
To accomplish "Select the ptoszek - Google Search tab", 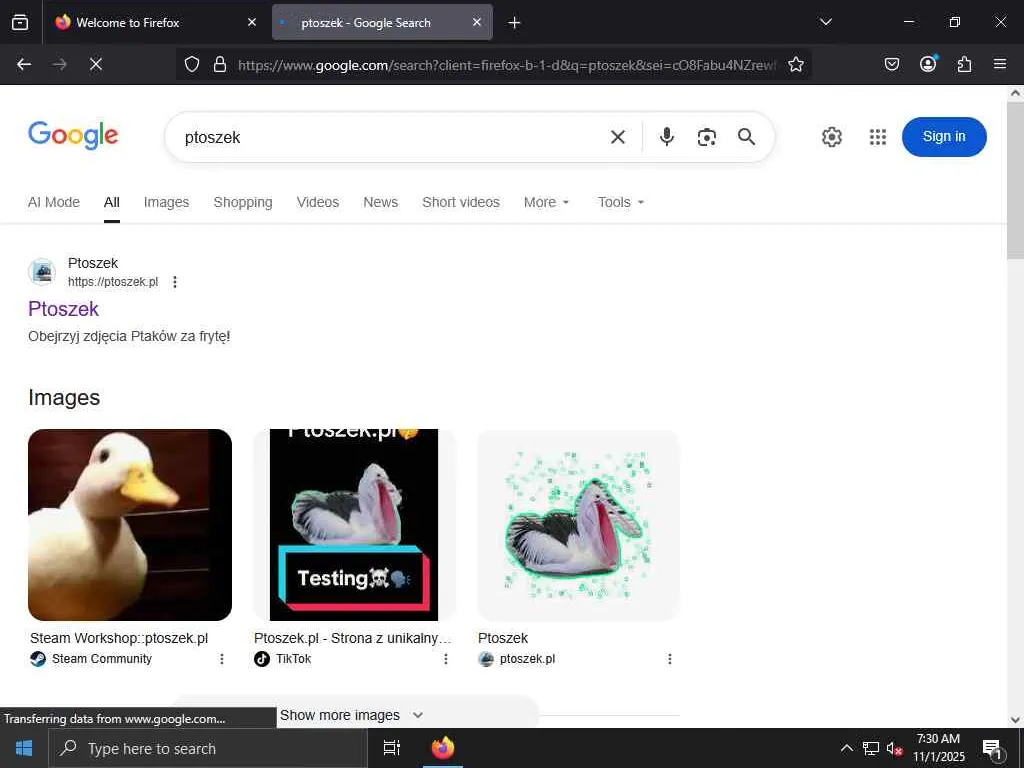I will [x=382, y=22].
